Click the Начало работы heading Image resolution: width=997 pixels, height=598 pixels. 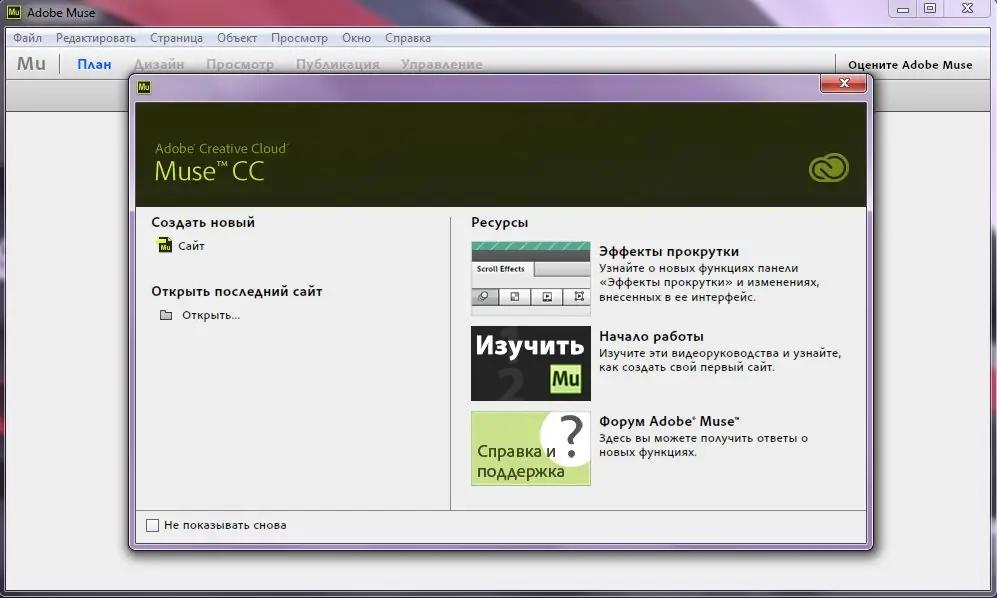point(651,336)
